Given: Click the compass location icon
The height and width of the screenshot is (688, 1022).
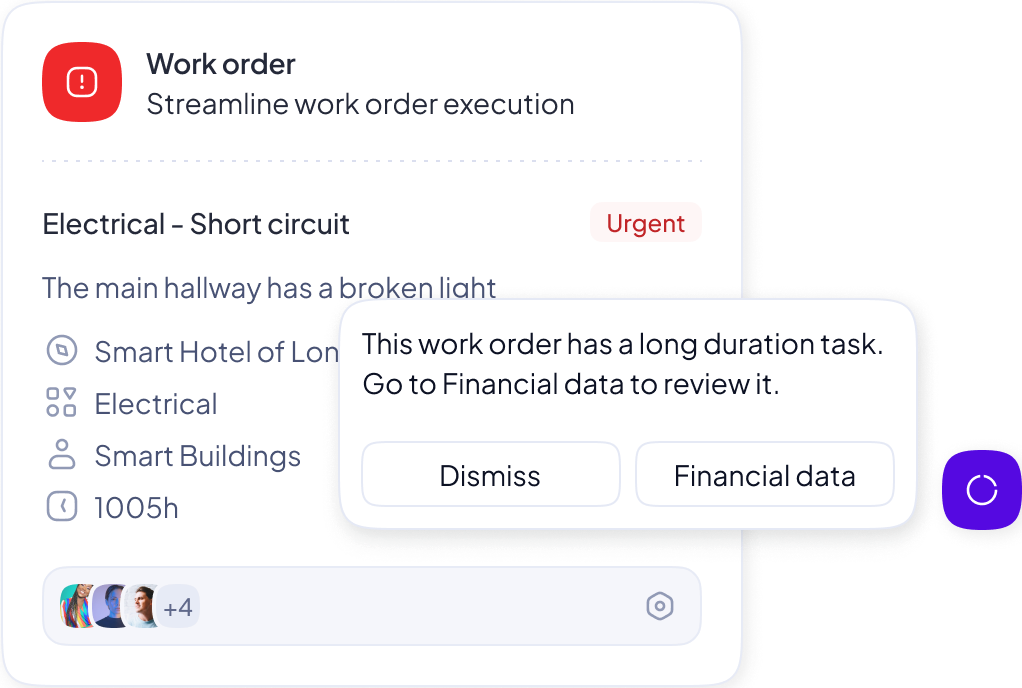Looking at the screenshot, I should pos(62,351).
